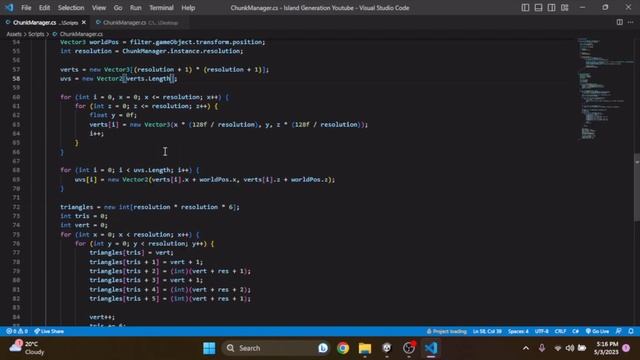This screenshot has width=640, height=360.
Task: Click the Split Editor Right icon
Action: (x=620, y=22)
